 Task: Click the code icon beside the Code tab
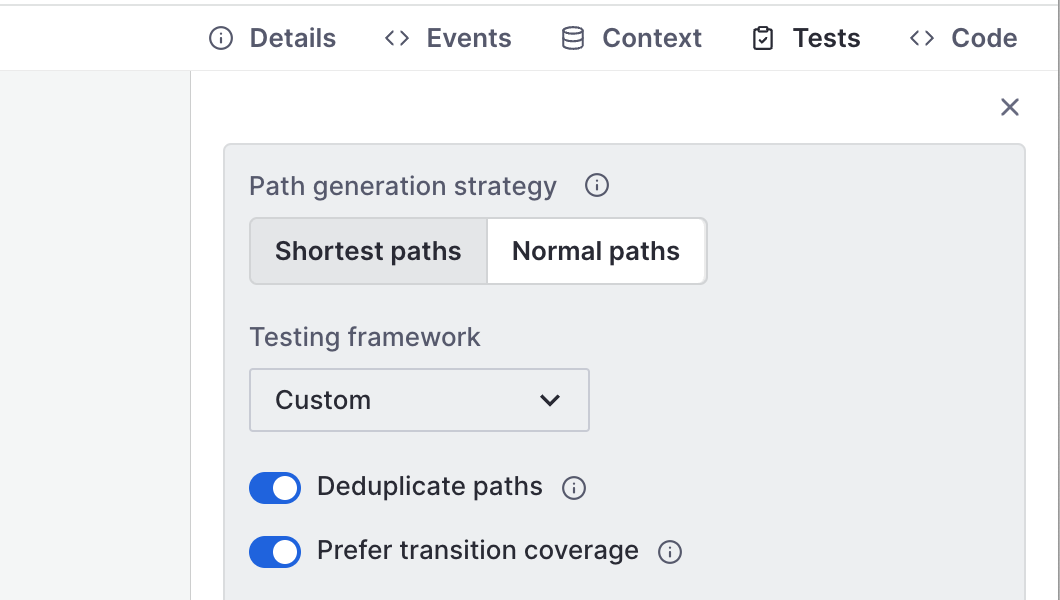[x=922, y=38]
